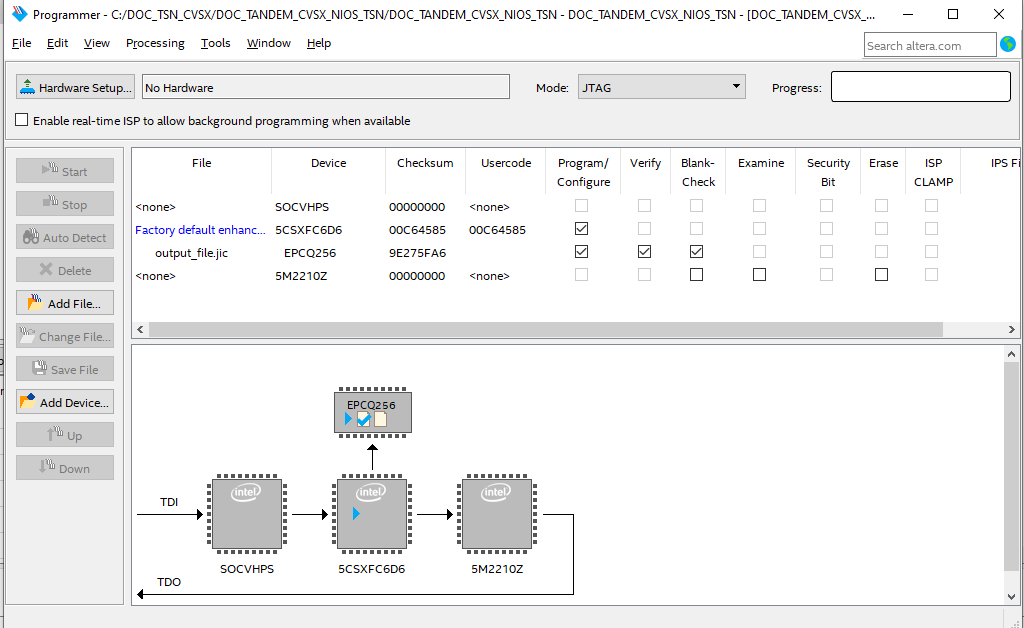This screenshot has width=1024, height=628.
Task: Uncheck Program/Configure for output_file.jic row
Action: (581, 251)
